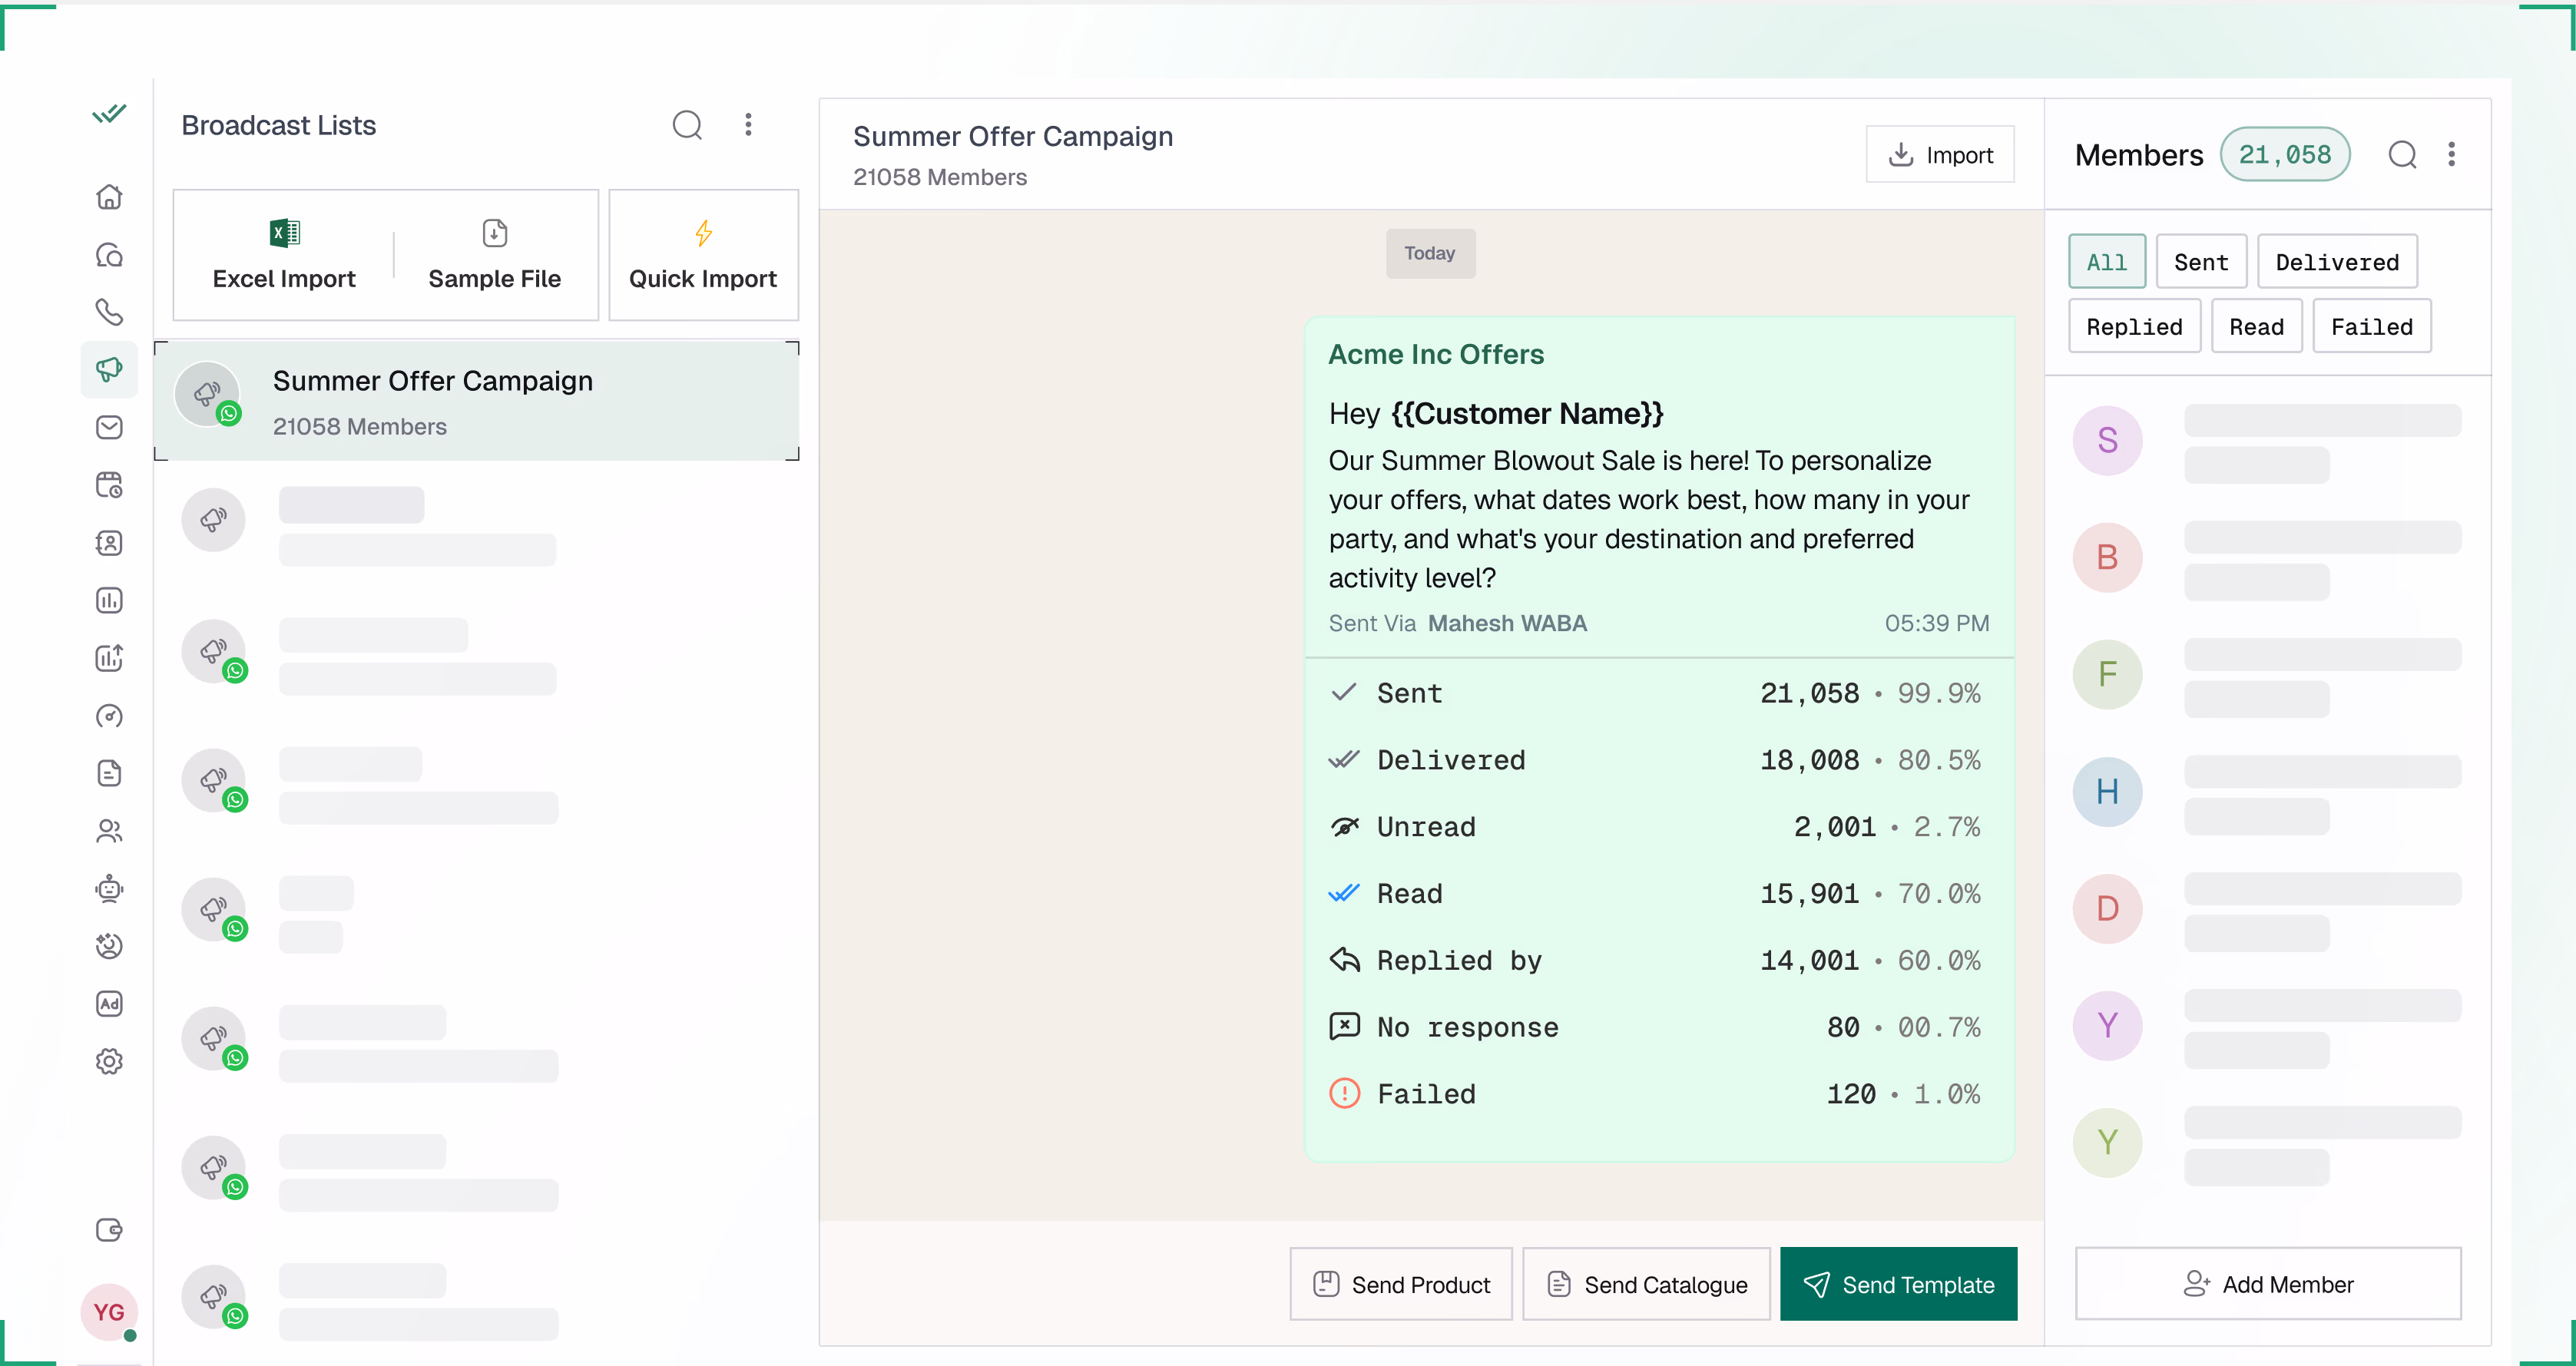Select the Quick Import option

(x=703, y=255)
